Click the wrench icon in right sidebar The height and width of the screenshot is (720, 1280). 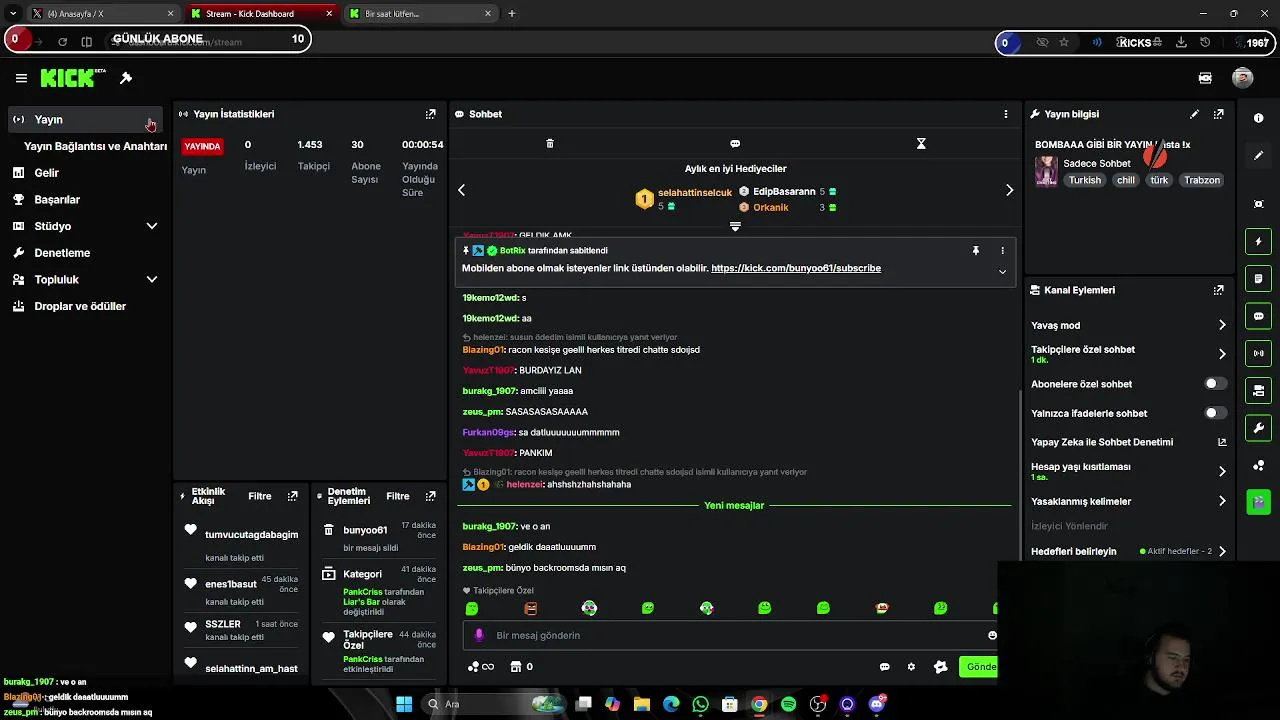tap(1258, 428)
